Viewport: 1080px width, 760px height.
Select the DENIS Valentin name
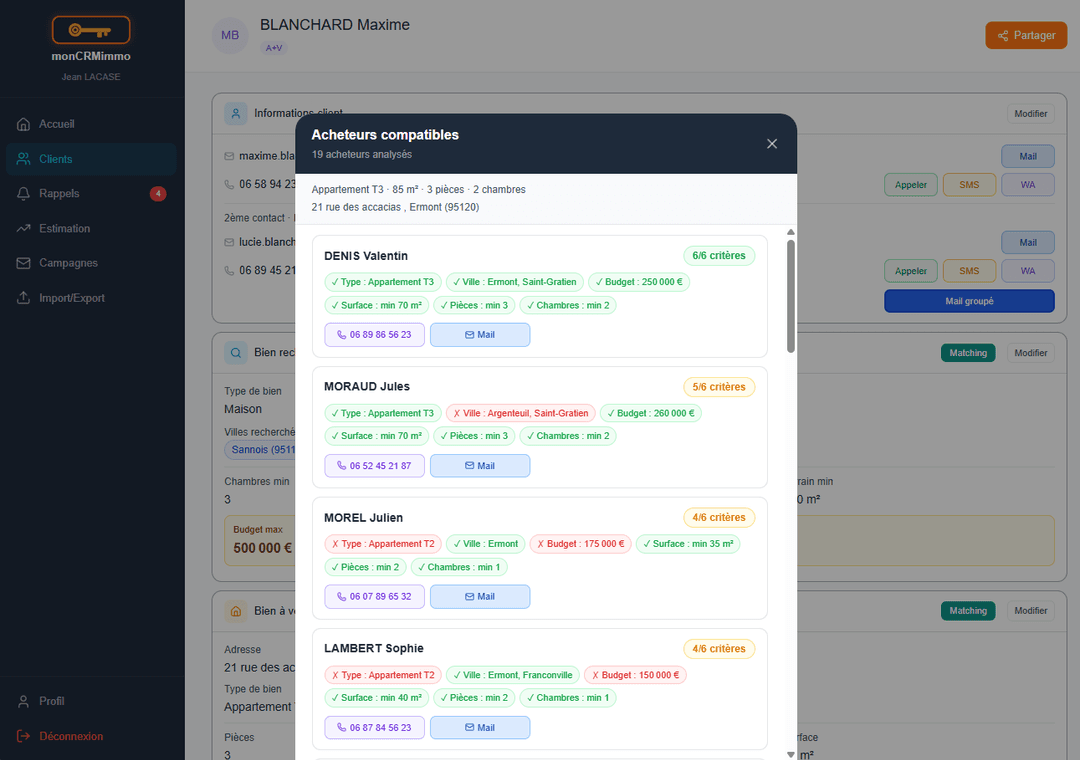click(x=366, y=256)
